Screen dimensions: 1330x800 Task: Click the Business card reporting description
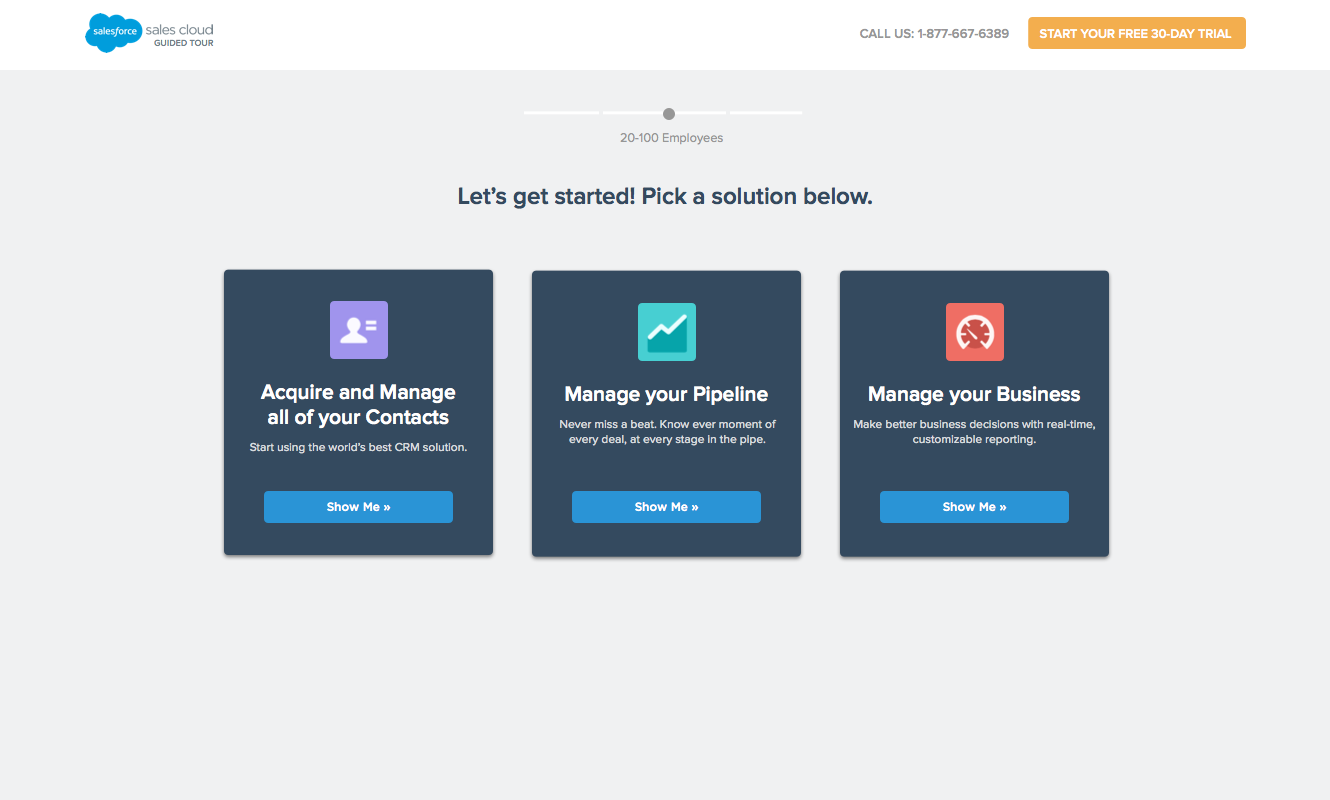[x=974, y=432]
